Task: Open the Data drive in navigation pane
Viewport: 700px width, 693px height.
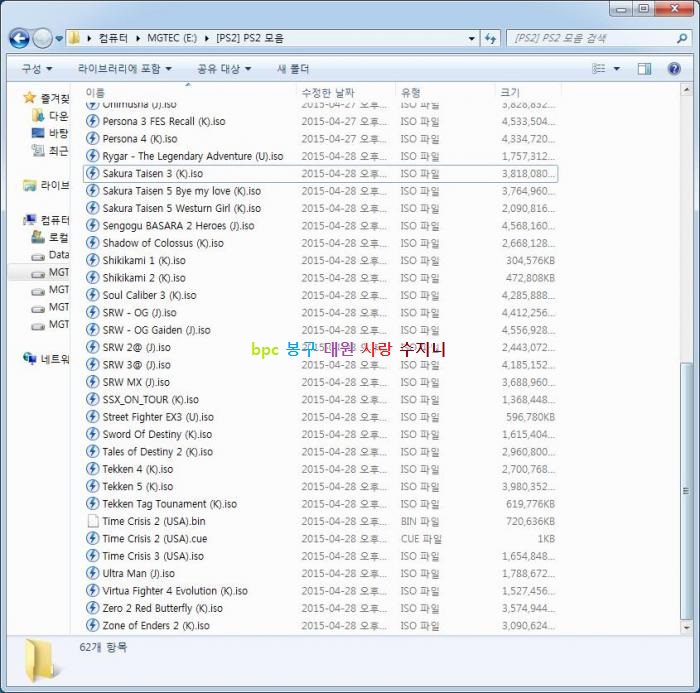Action: tap(50, 255)
